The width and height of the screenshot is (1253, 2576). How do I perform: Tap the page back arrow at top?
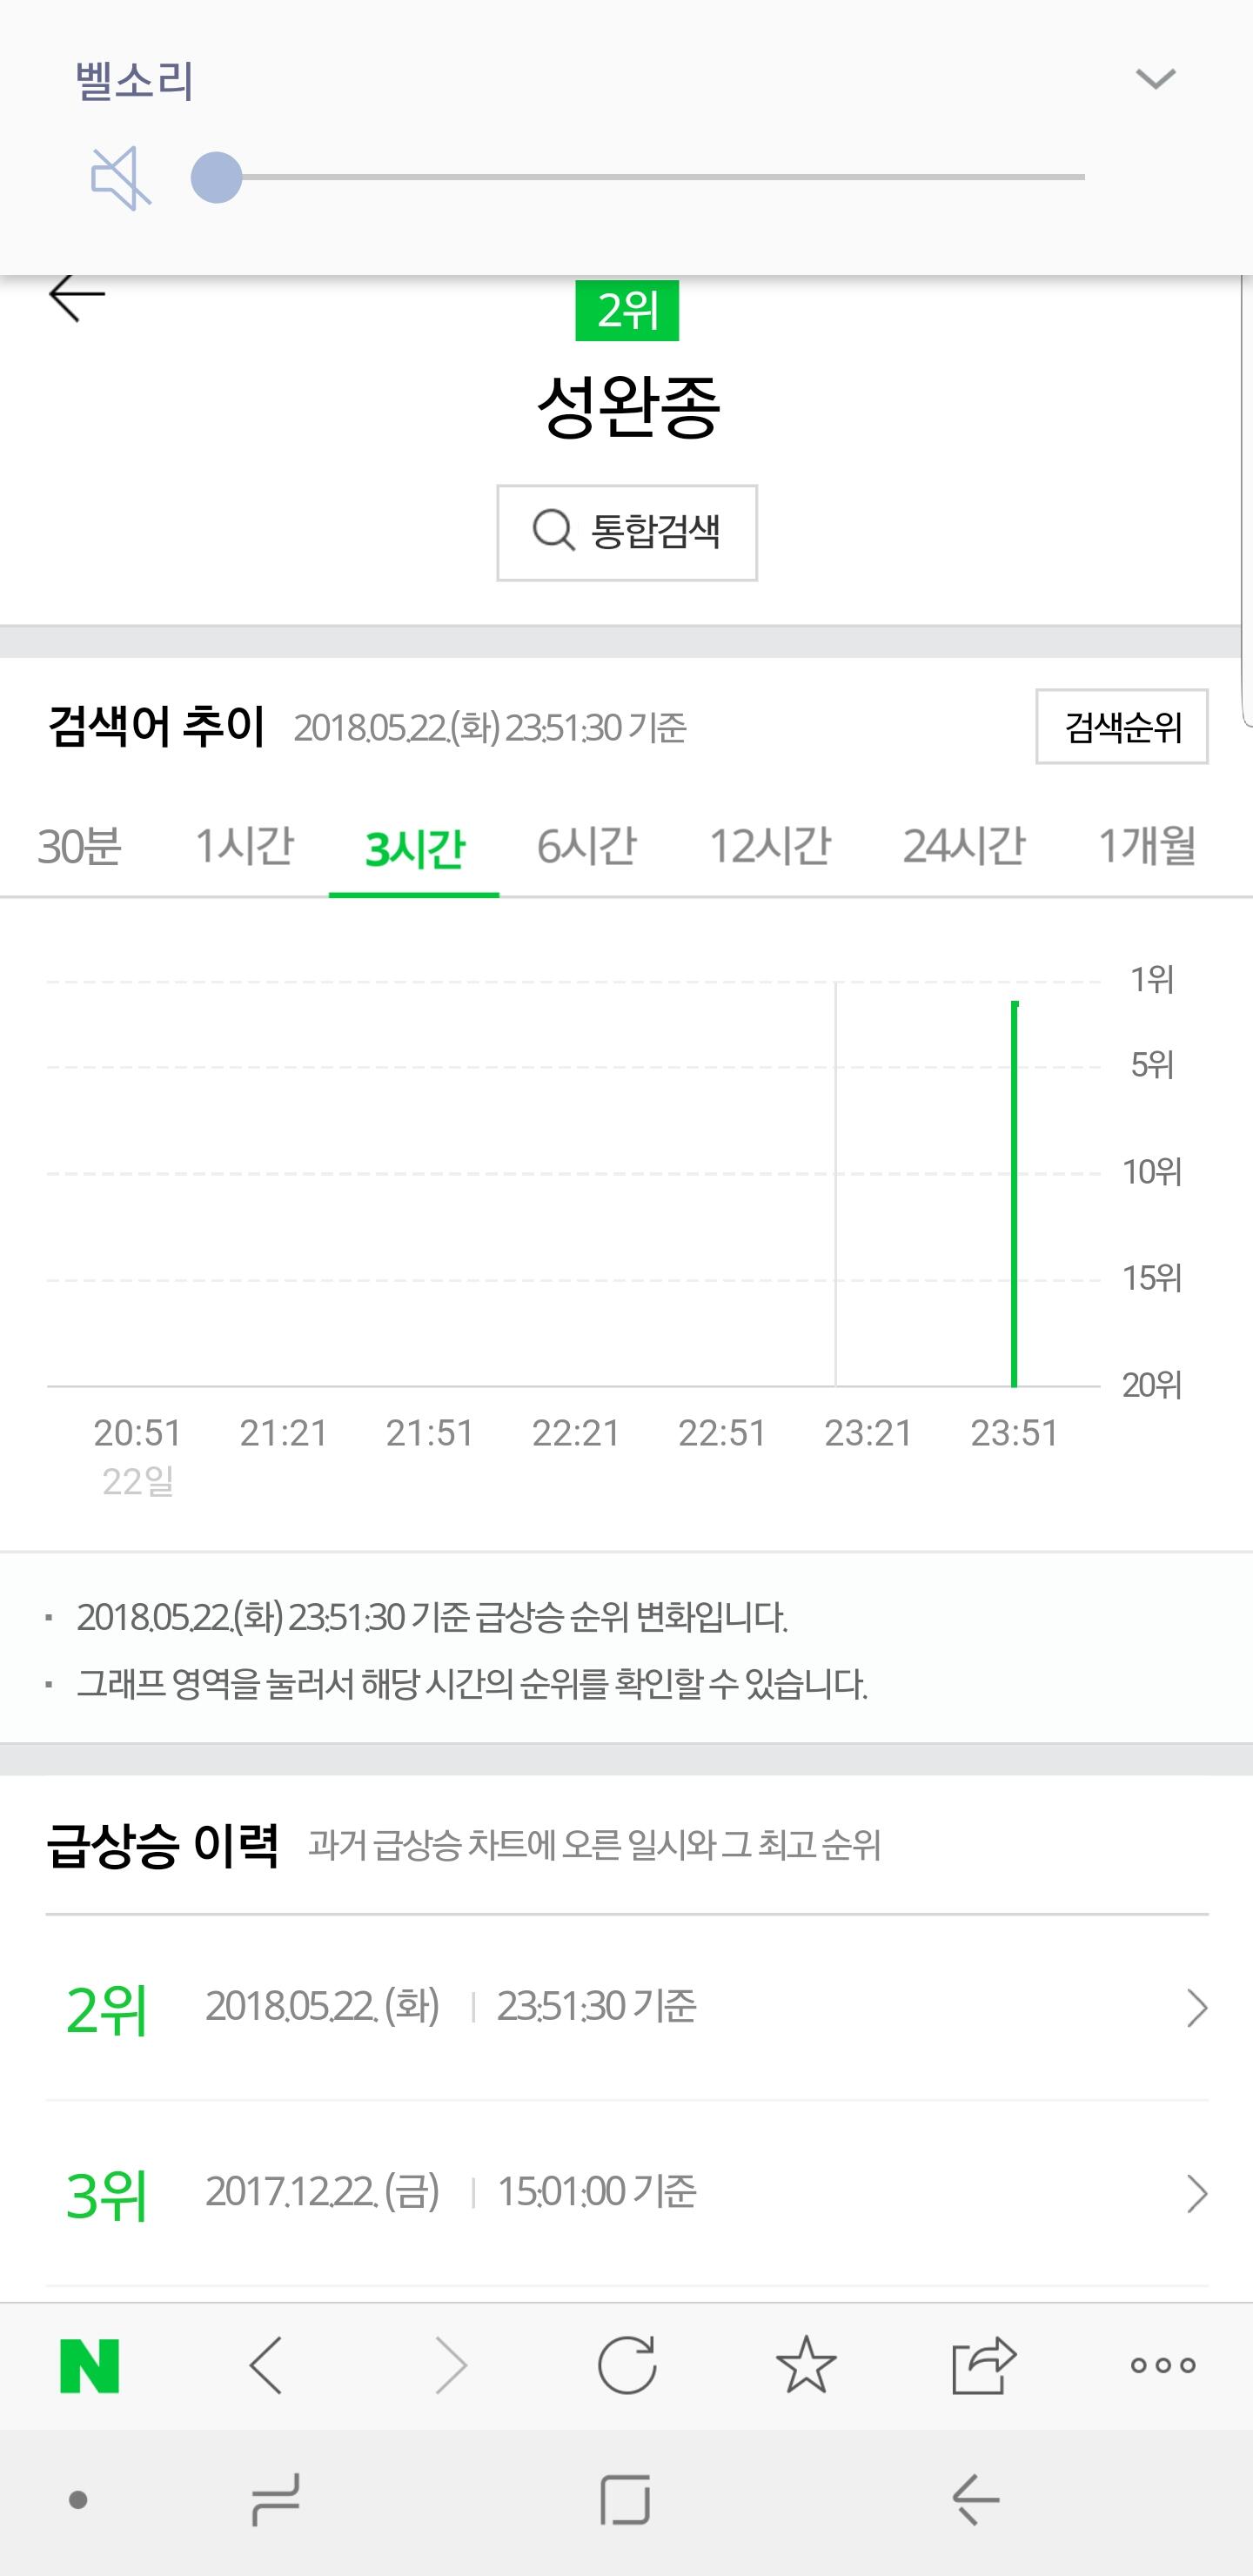pyautogui.click(x=77, y=297)
